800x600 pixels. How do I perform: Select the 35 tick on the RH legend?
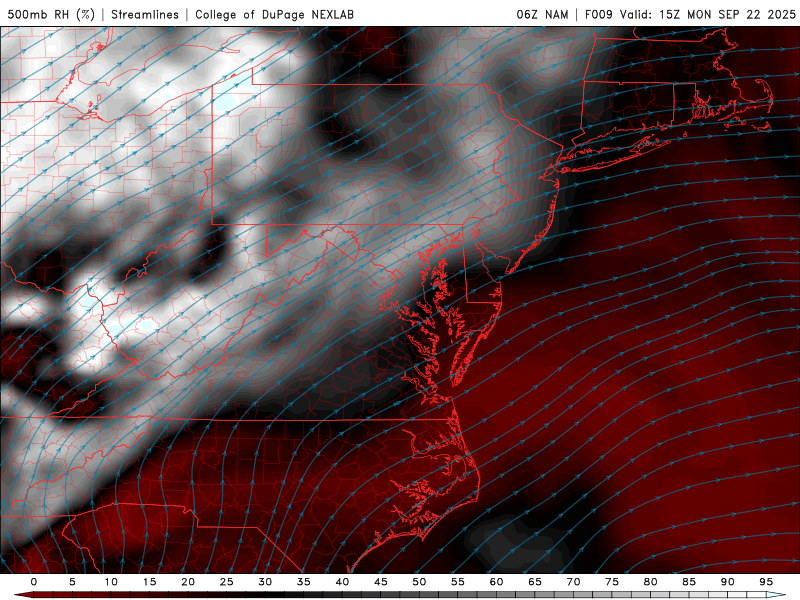[304, 582]
